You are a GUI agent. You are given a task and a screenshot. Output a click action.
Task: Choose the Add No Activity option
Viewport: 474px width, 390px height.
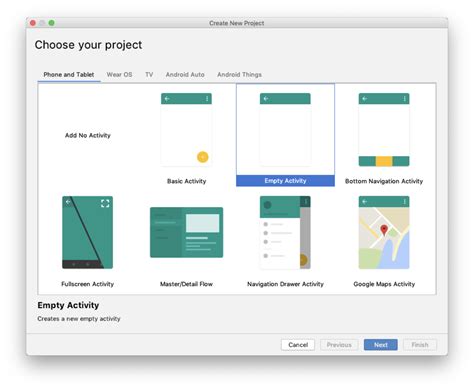pos(88,135)
